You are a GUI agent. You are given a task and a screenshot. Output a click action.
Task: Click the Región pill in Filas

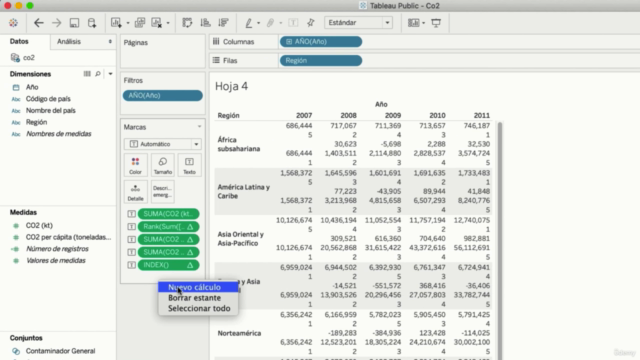click(x=321, y=60)
